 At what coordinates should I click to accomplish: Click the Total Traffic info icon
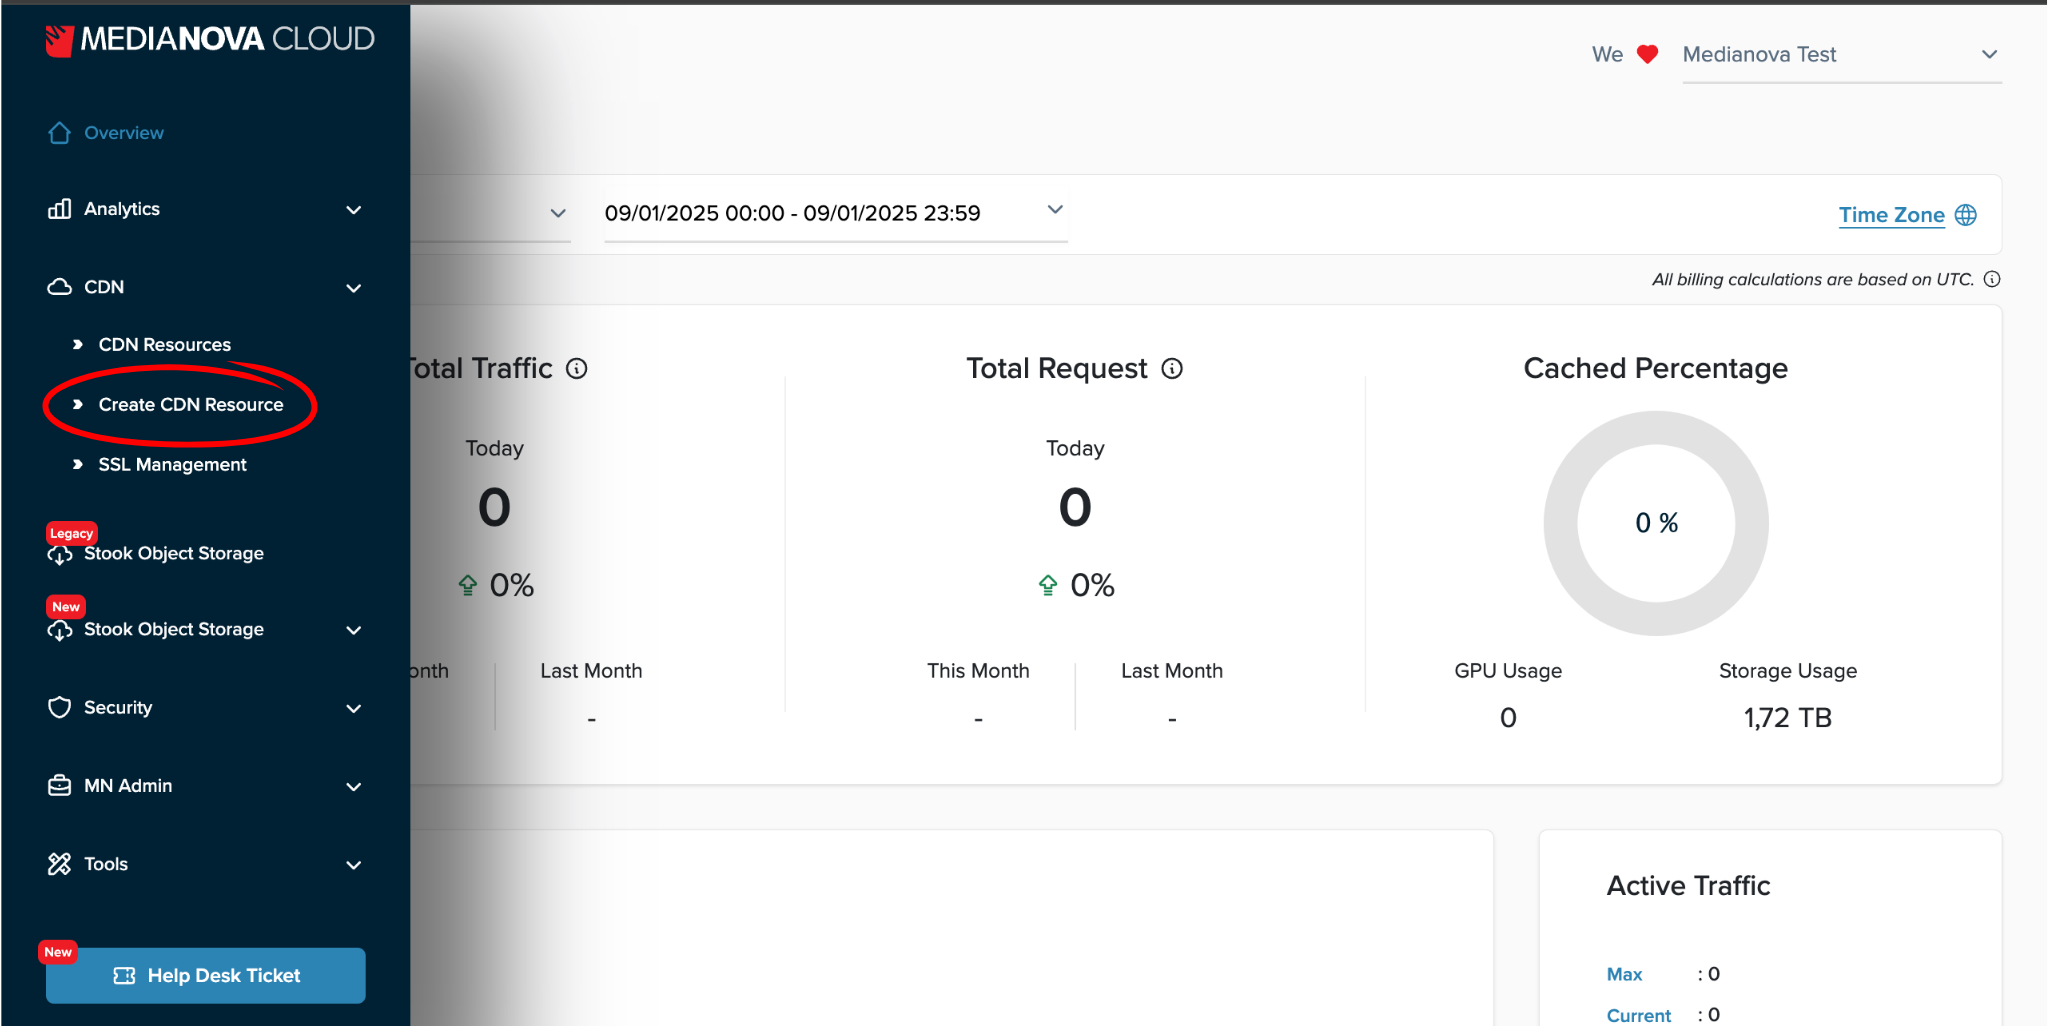(x=577, y=369)
